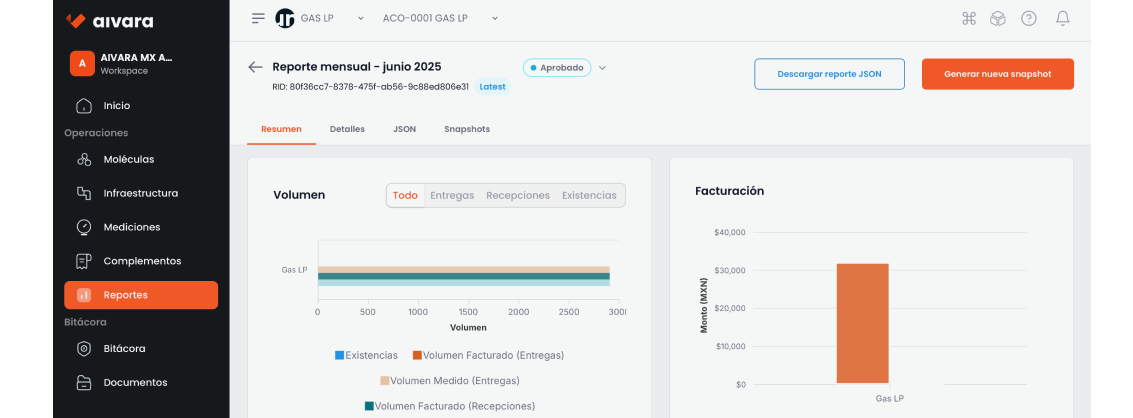Viewport: 1133px width, 418px height.
Task: Click the Gas LP orange billing bar
Action: (862, 323)
